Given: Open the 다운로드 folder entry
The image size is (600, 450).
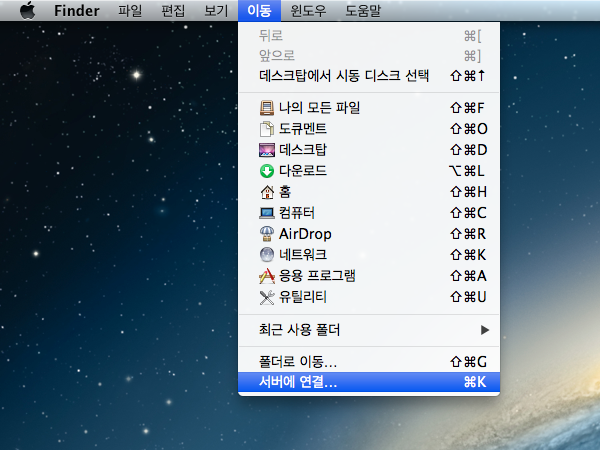Looking at the screenshot, I should click(369, 171).
